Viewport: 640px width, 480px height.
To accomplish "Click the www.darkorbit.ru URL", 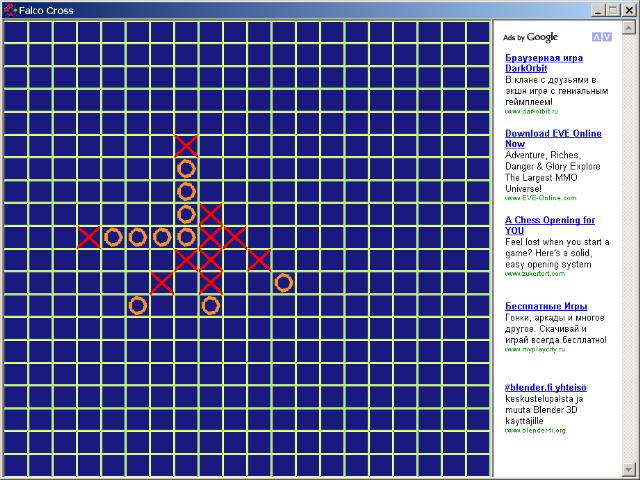I will click(531, 111).
